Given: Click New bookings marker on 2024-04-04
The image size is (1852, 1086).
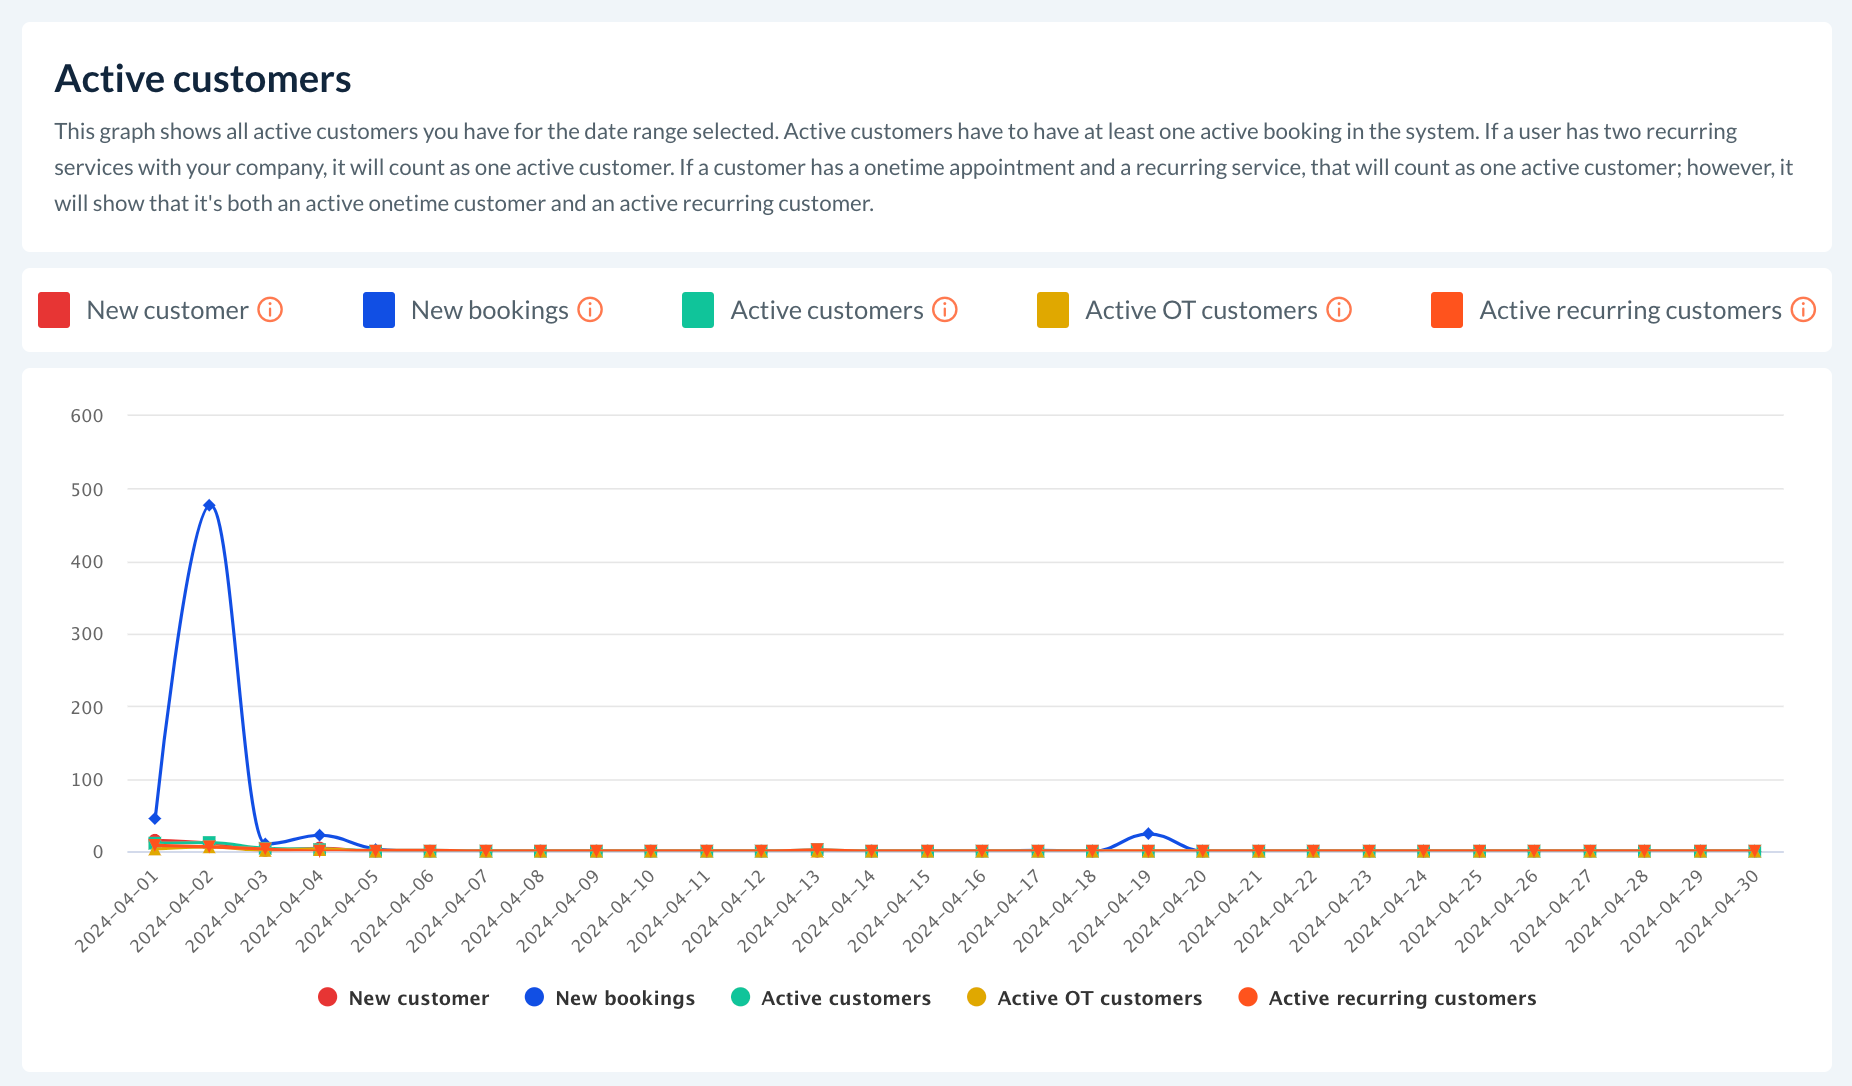Looking at the screenshot, I should point(319,835).
